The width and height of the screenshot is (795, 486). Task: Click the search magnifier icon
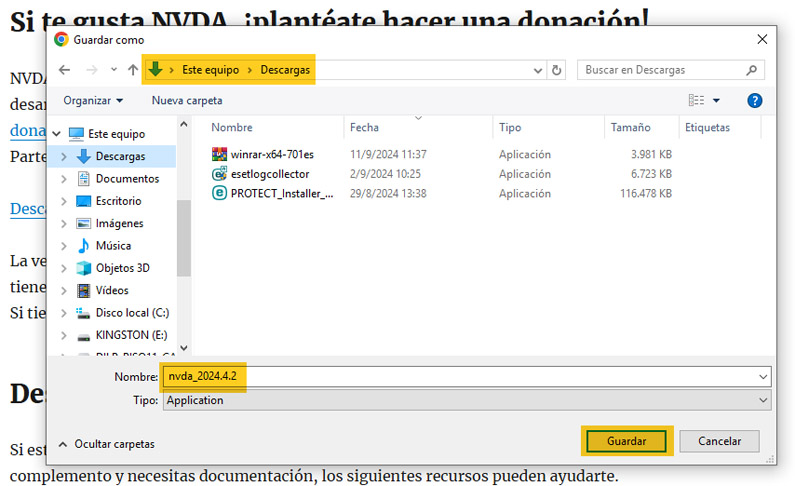tap(752, 70)
